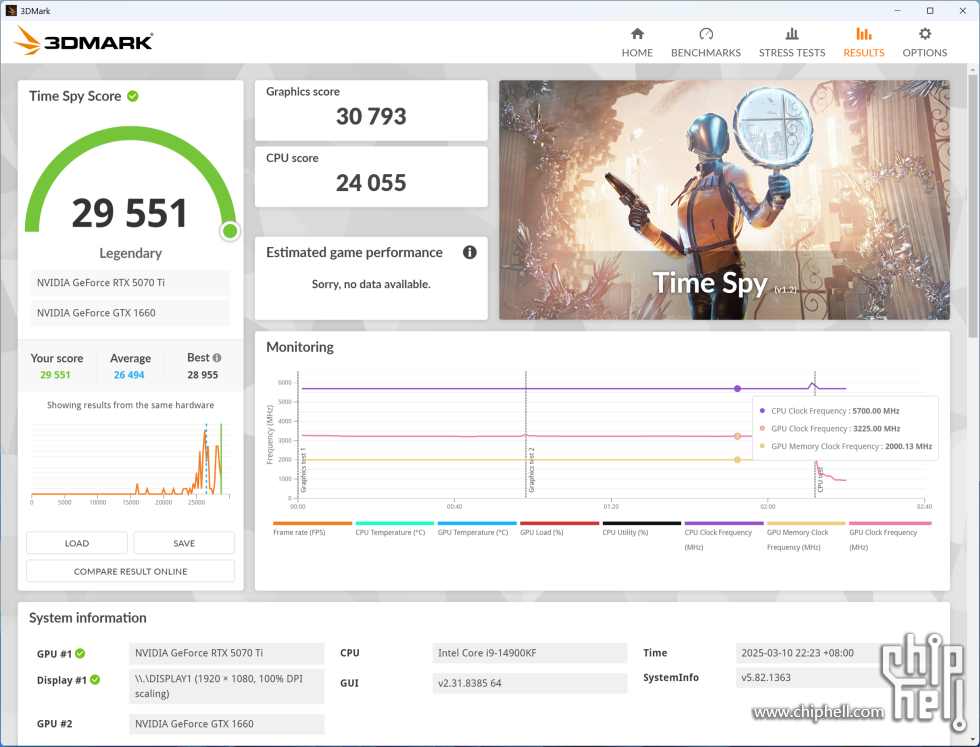The image size is (980, 747).
Task: Open the Stress Tests icon
Action: point(792,34)
